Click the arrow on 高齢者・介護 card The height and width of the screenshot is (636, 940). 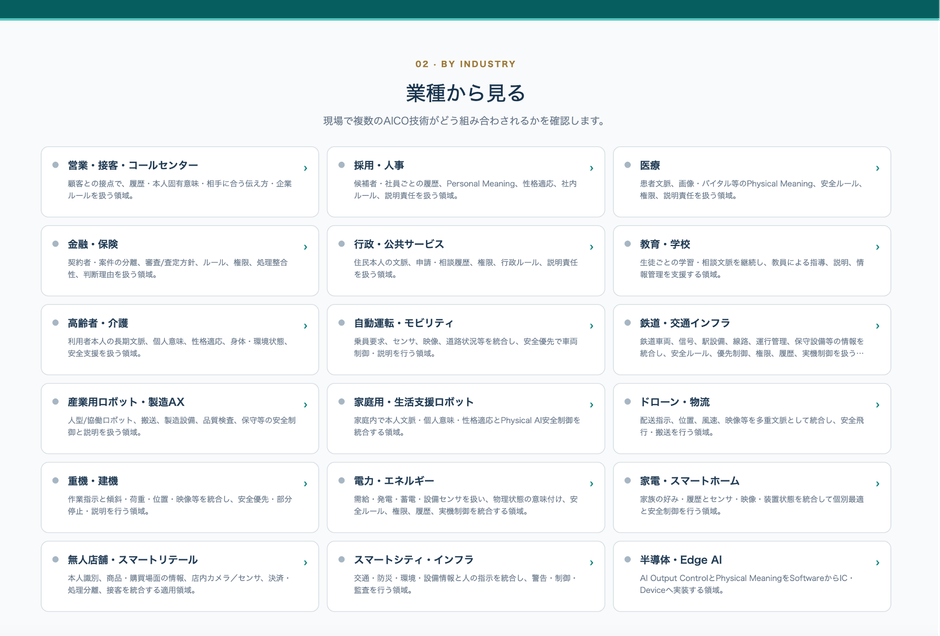point(305,326)
